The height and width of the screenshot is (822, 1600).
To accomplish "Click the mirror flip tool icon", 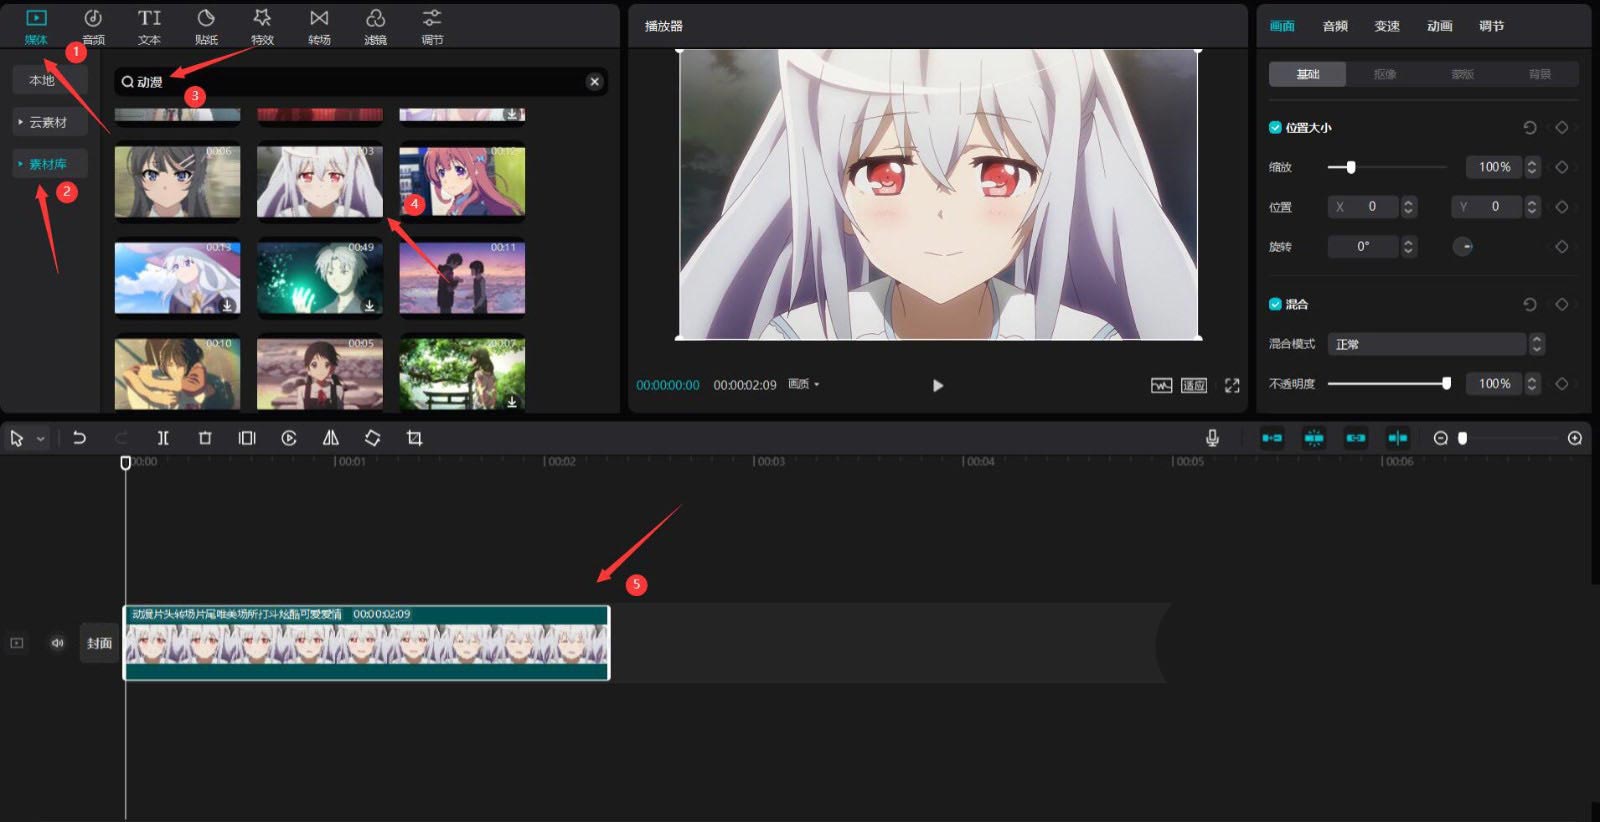I will [331, 438].
